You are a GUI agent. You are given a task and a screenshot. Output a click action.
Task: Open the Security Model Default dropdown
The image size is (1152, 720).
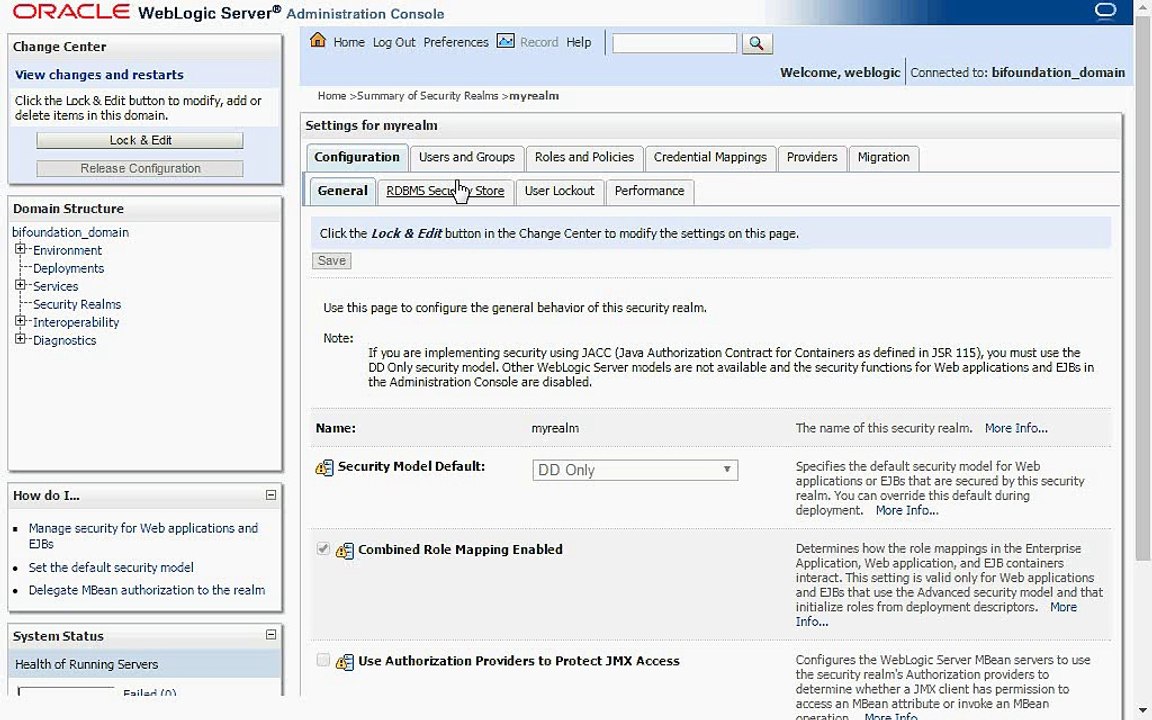coord(635,470)
